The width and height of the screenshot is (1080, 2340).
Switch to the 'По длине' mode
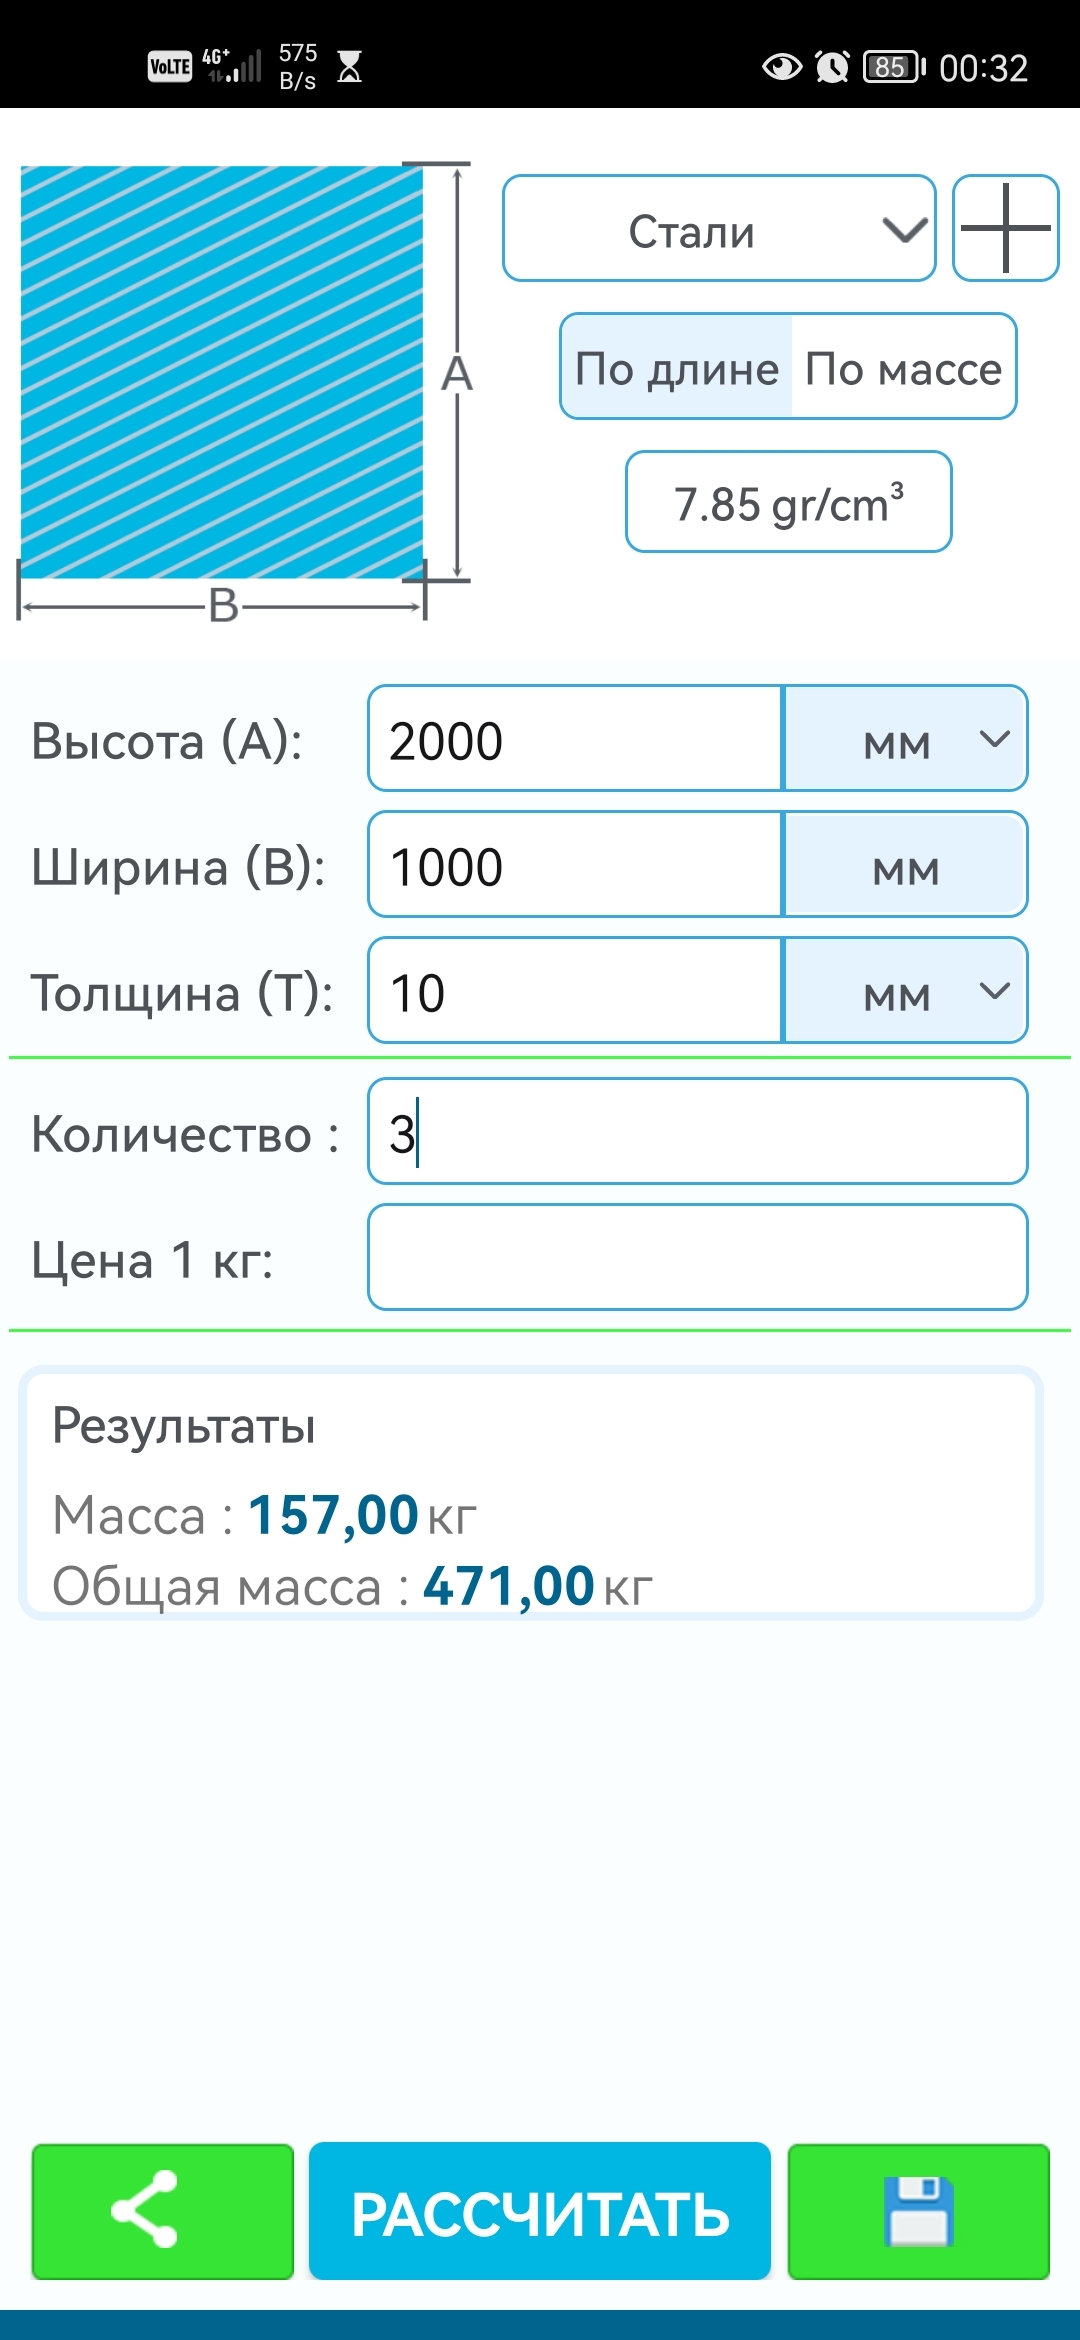[677, 367]
